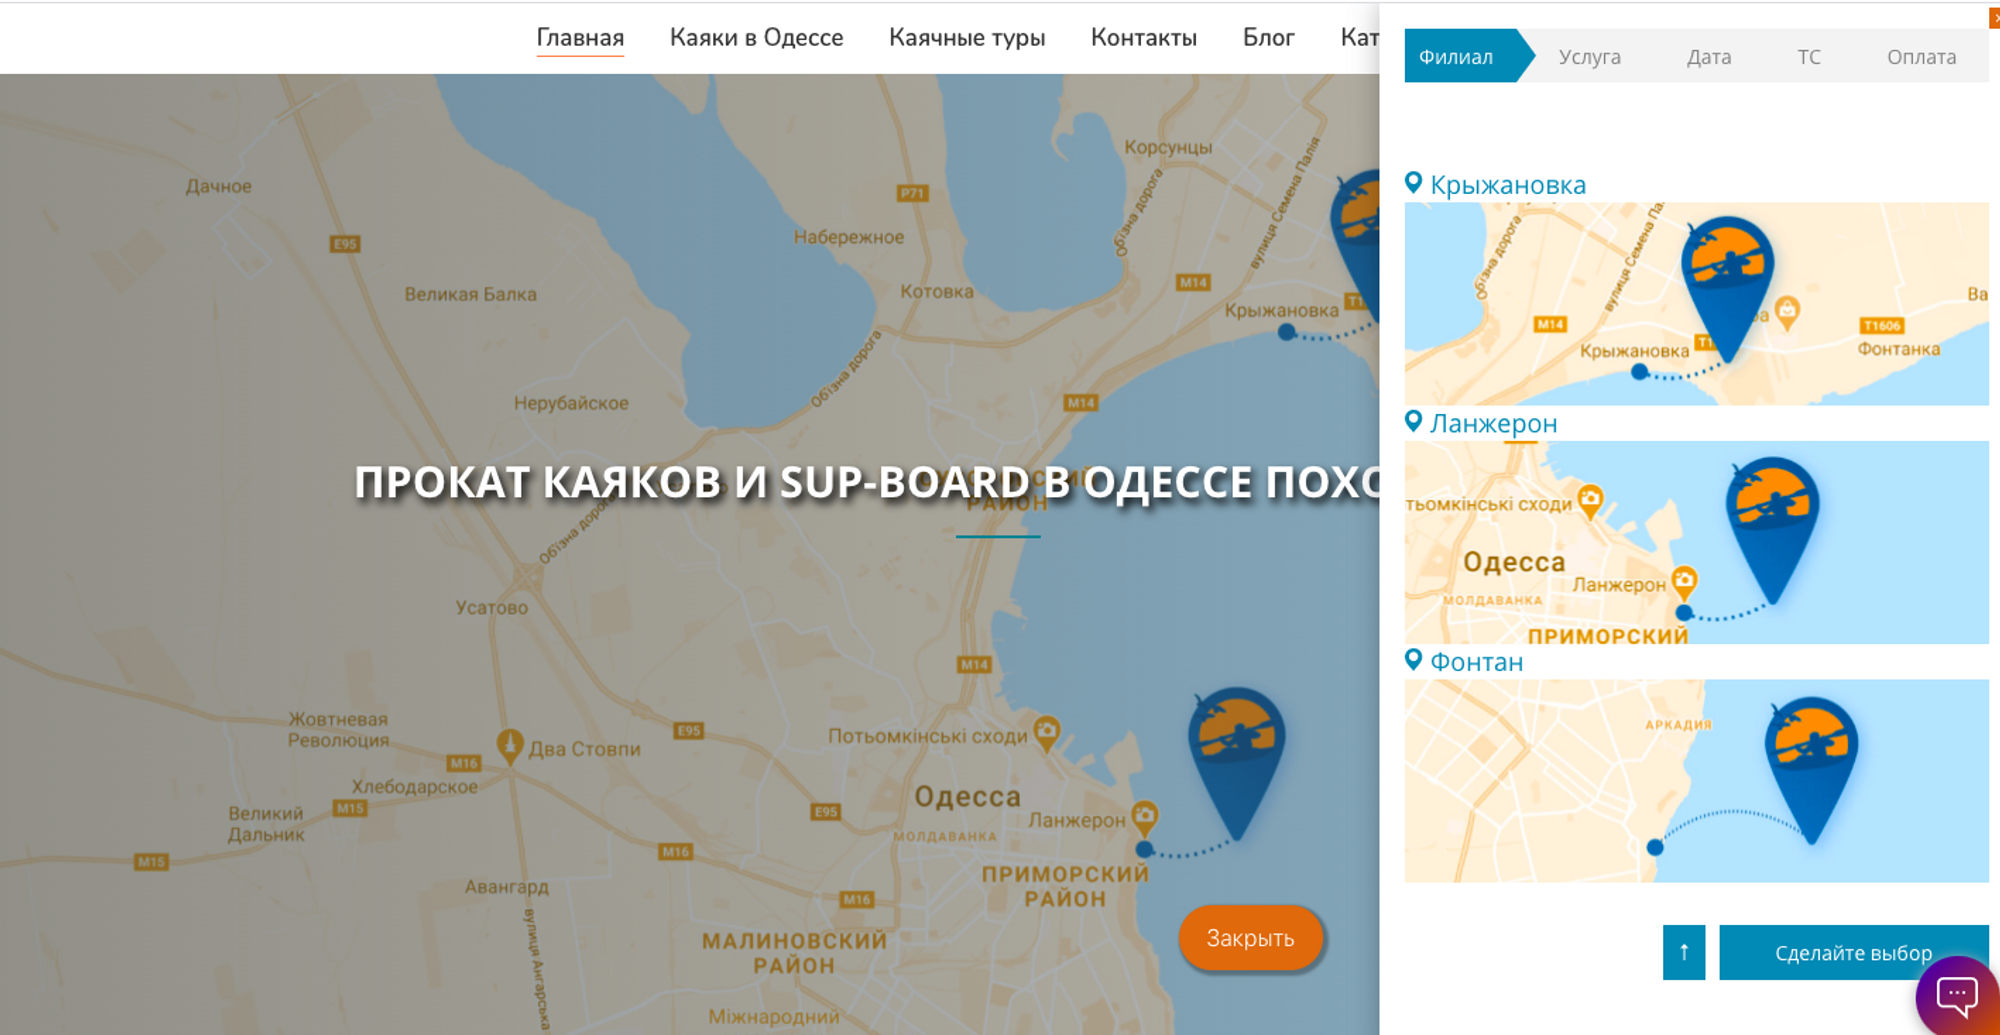Click the Сделайте выбор button
The image size is (2000, 1035).
click(x=1852, y=953)
